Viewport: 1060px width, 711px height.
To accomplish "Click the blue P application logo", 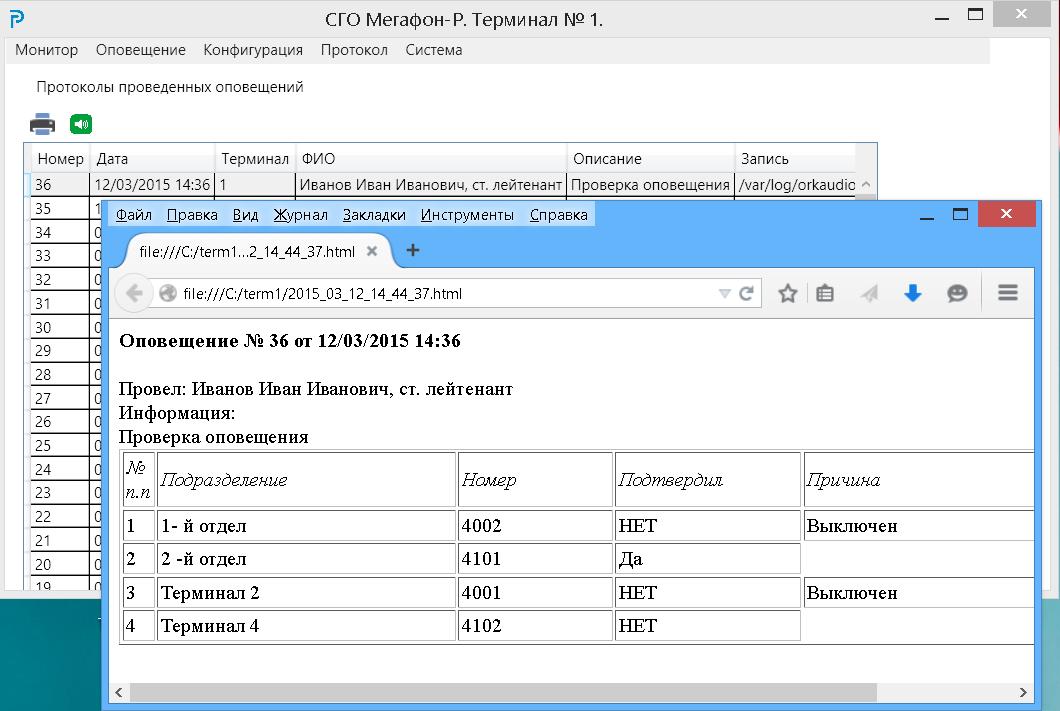I will (17, 18).
